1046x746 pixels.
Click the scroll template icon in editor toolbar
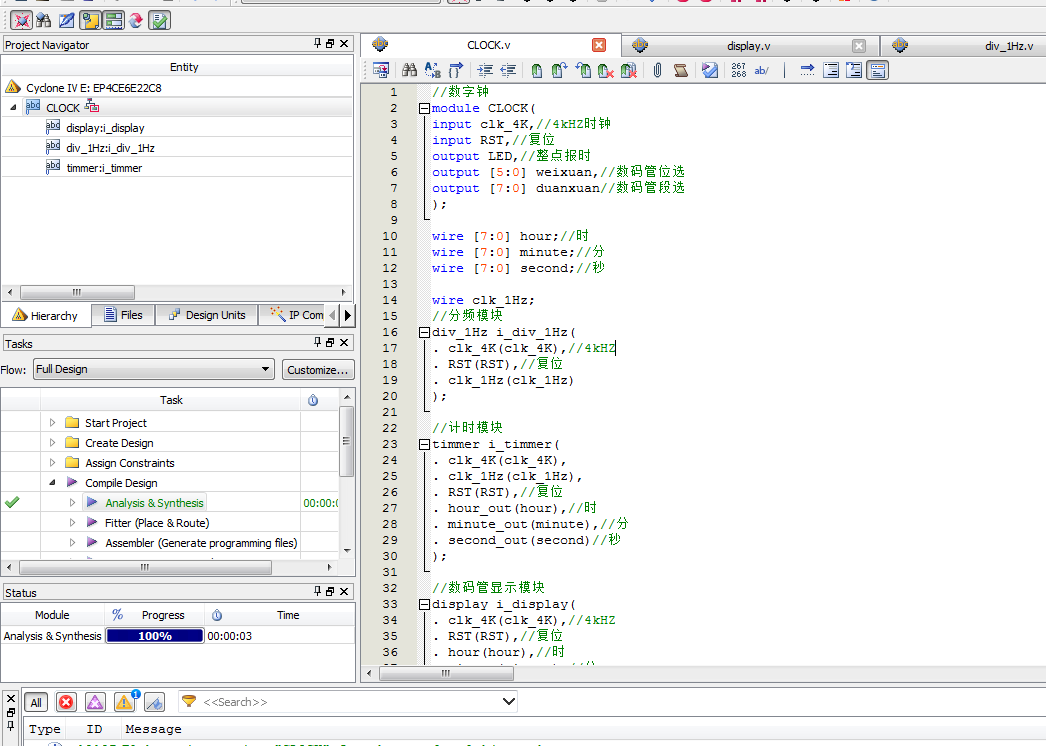(x=680, y=70)
